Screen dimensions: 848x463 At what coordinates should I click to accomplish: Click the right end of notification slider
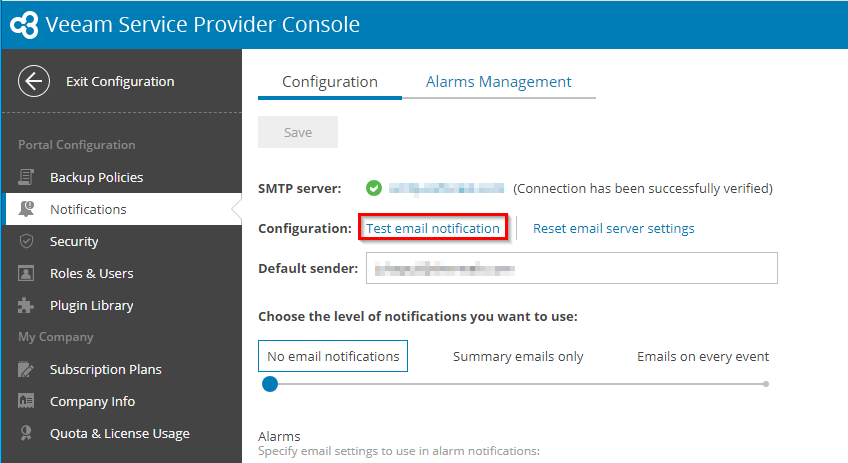click(766, 384)
